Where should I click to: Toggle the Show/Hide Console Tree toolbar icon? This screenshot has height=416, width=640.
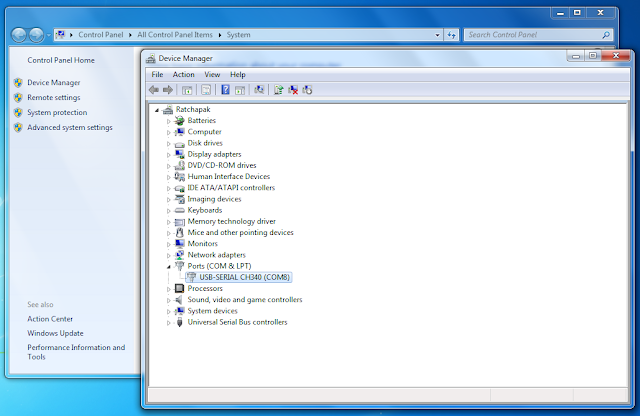coord(187,90)
